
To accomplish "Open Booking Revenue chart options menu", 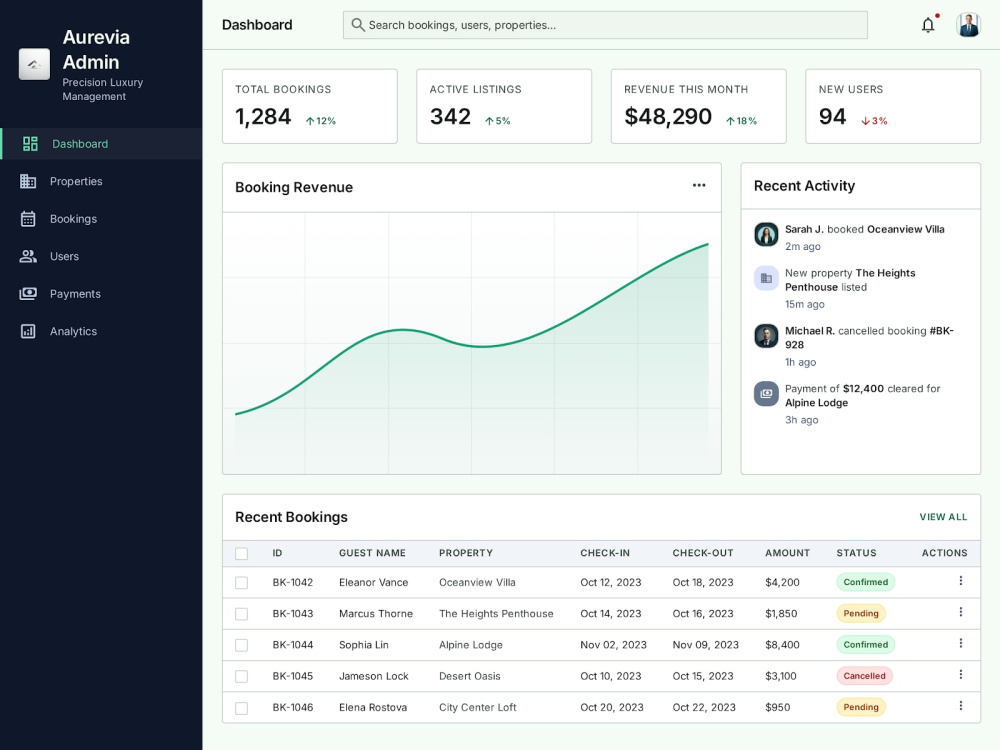I will (699, 186).
